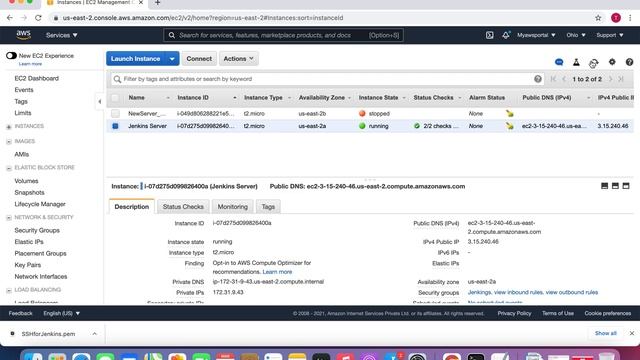Click the chat feedback bubble icon
Screen dimensions: 640x360
[x=559, y=62]
